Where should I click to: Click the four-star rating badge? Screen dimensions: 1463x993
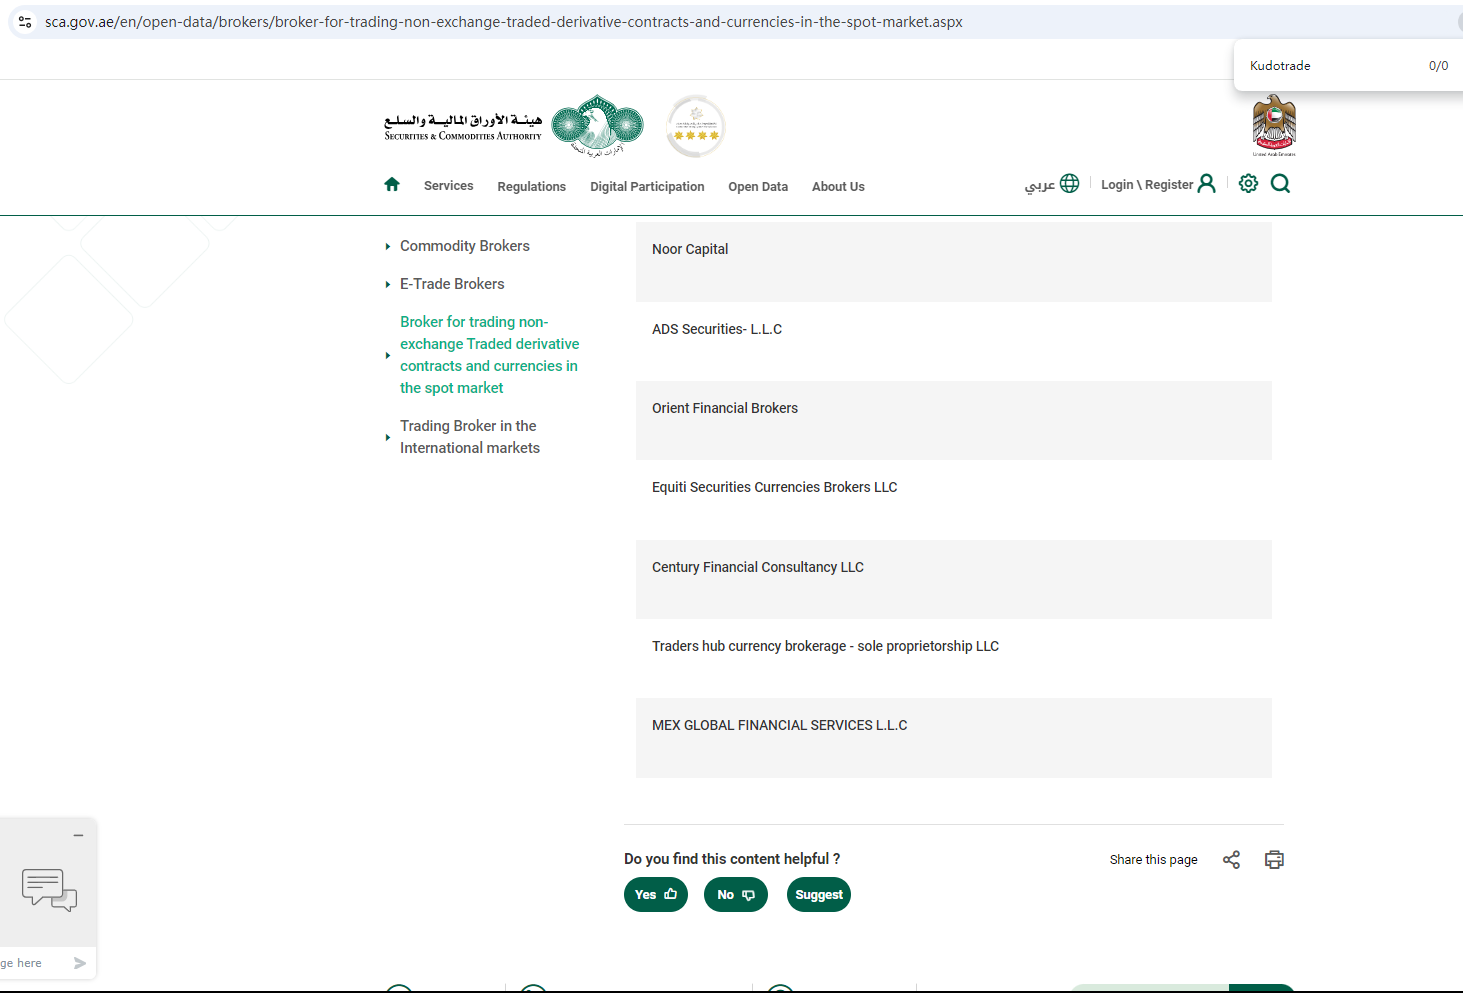(x=696, y=126)
